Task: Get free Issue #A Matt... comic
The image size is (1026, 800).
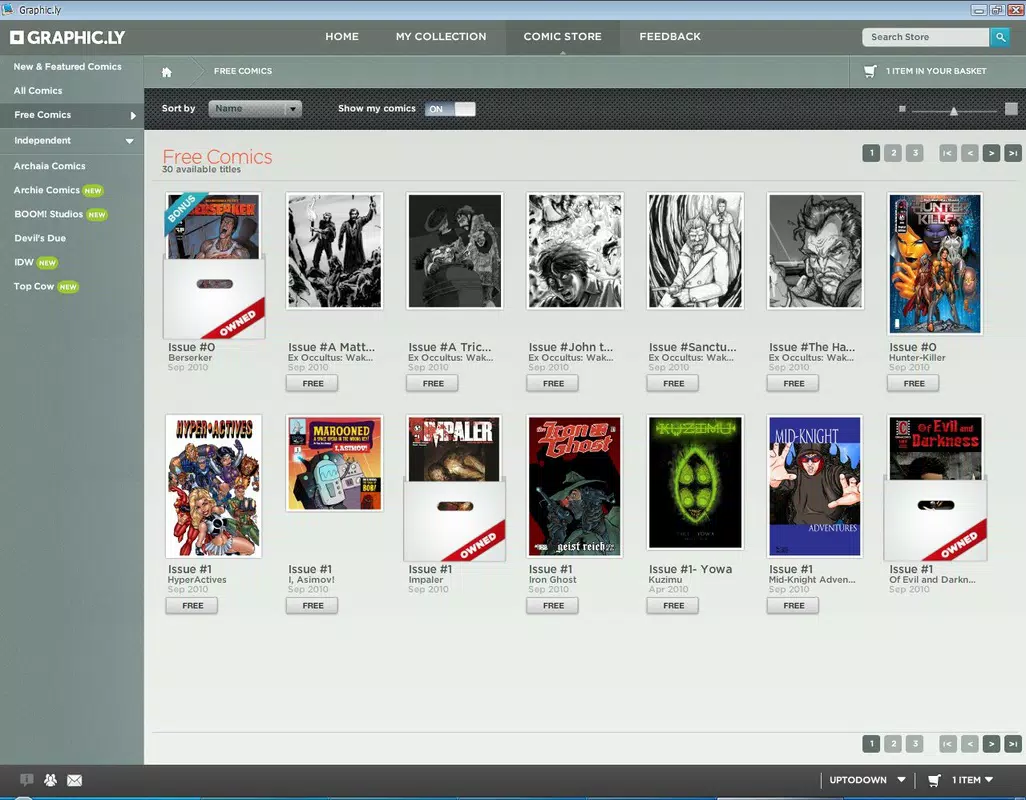Action: pos(312,383)
